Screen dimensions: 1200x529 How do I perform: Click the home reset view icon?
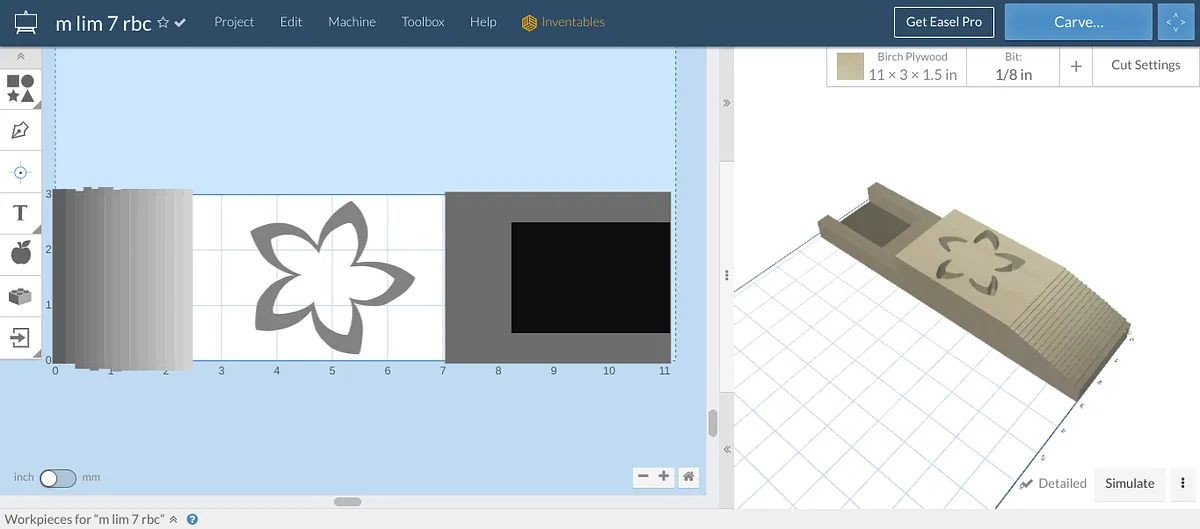pos(688,477)
